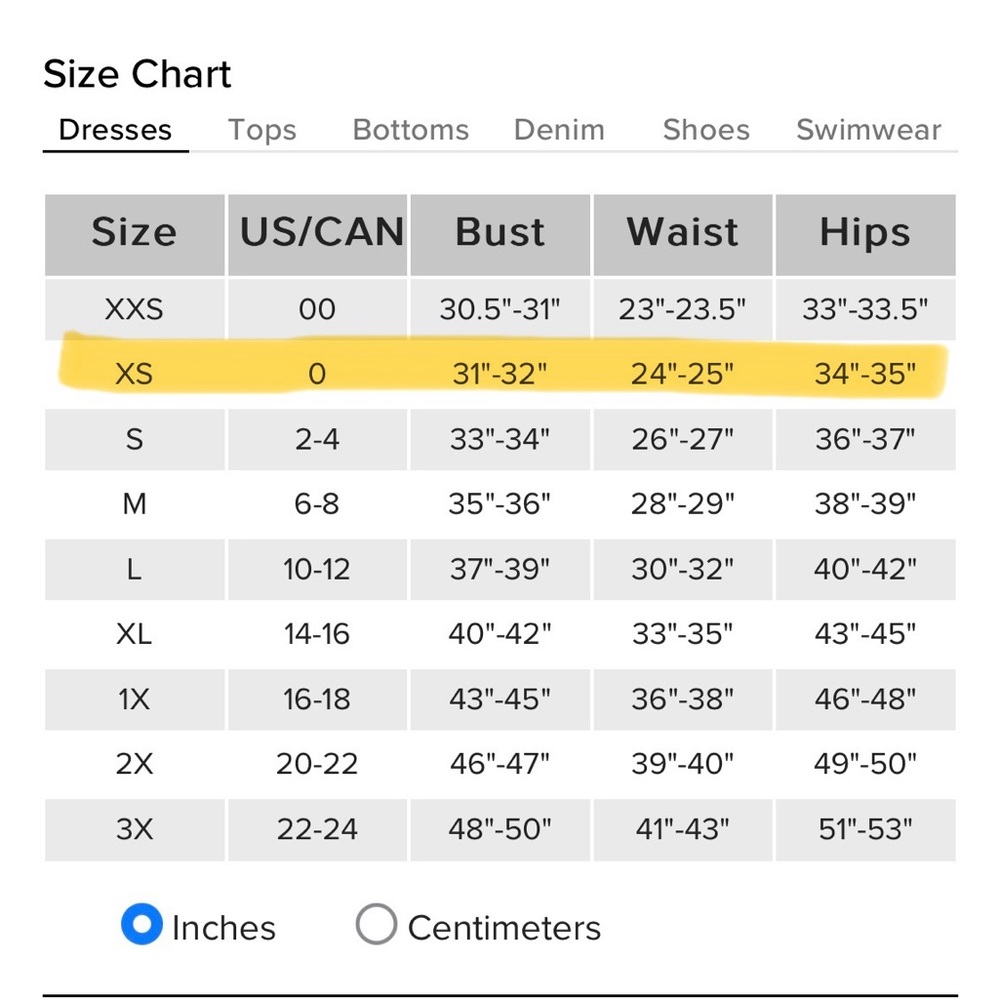Click the US/CAN column header

318,235
